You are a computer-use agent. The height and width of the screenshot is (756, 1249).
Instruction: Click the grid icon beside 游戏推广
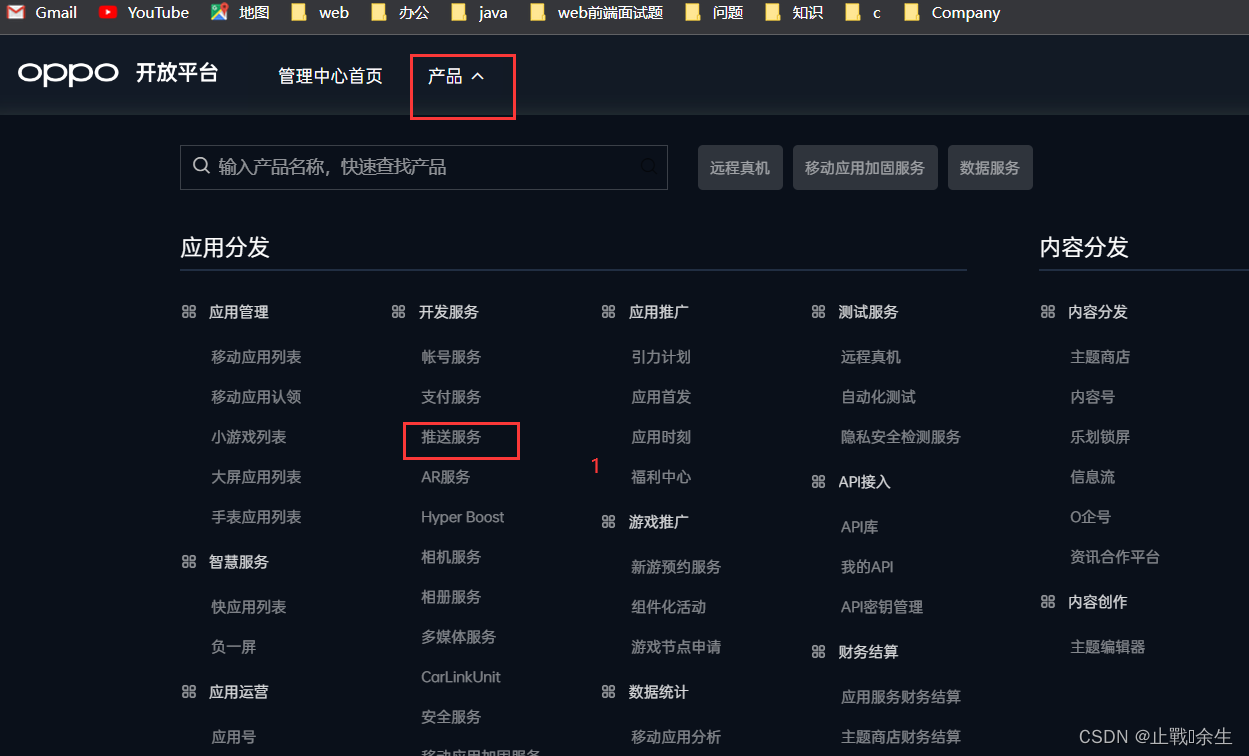pyautogui.click(x=609, y=522)
